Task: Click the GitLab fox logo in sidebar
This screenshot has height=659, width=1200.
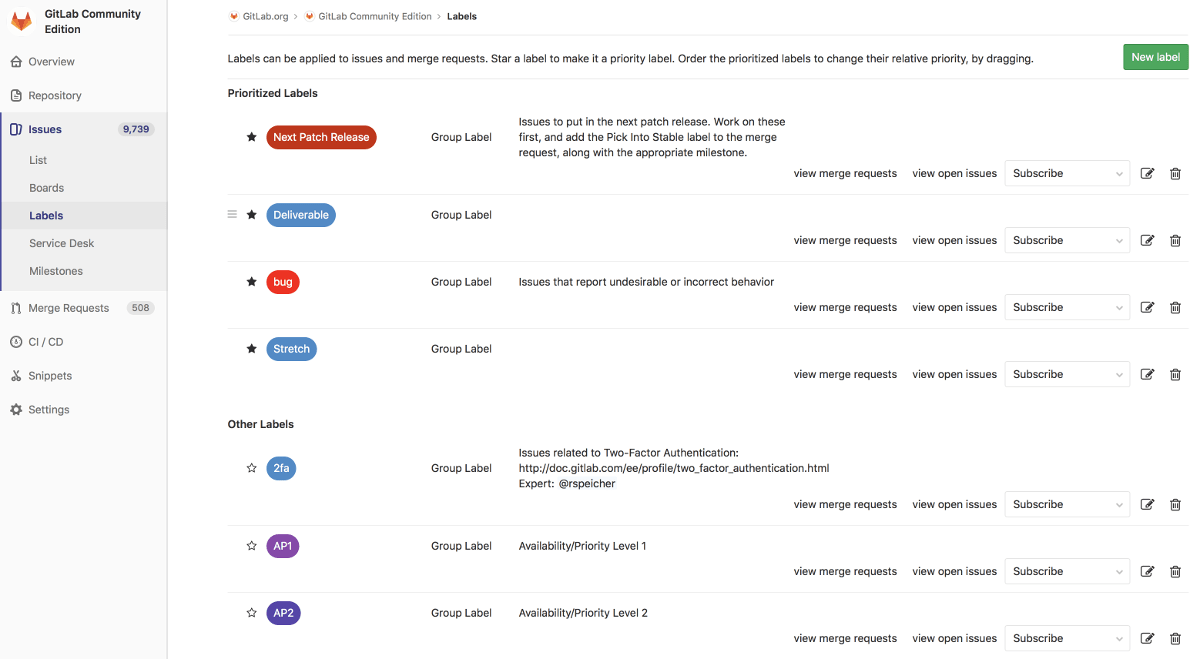Action: tap(21, 21)
